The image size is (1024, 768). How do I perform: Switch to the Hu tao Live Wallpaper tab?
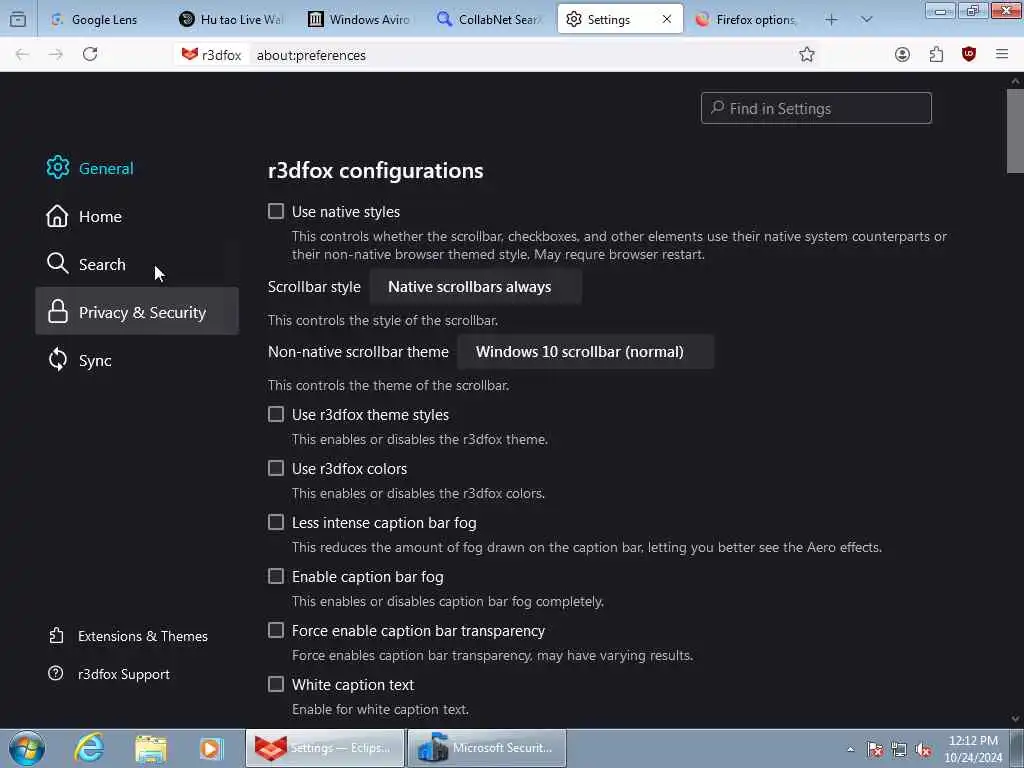click(232, 20)
